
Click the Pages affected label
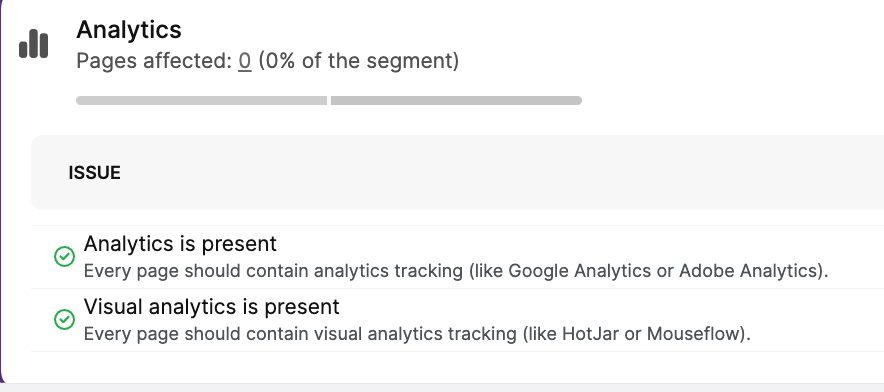(x=154, y=60)
